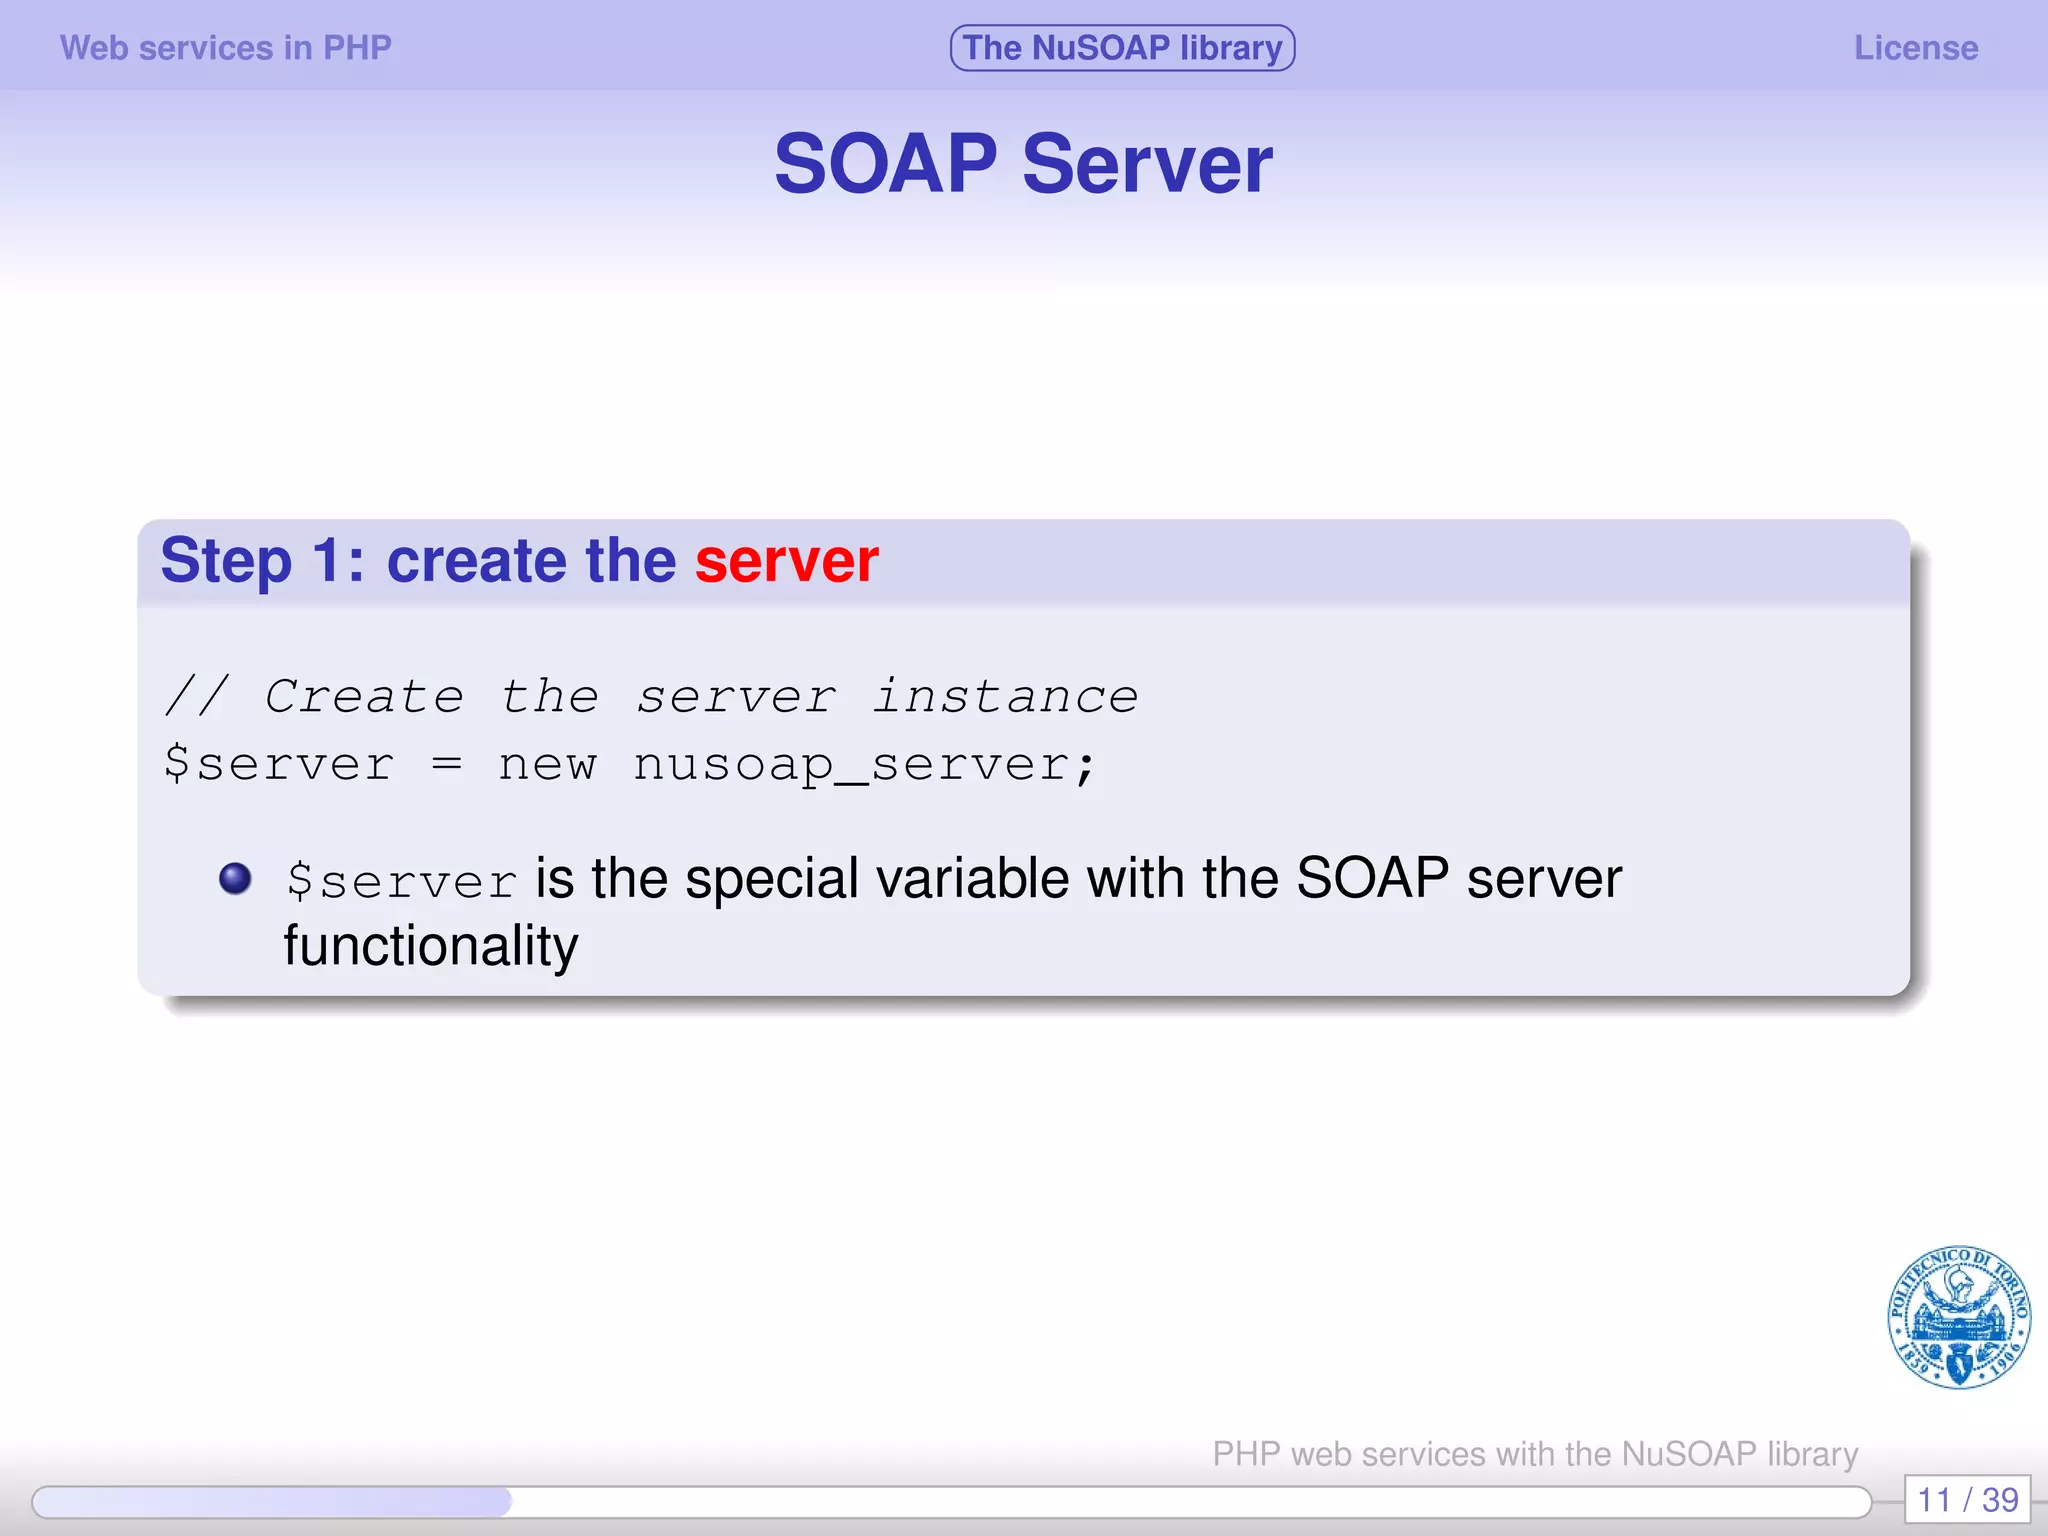Viewport: 2048px width, 1536px height.
Task: Click the '// Create the server instance' comment
Action: pyautogui.click(x=651, y=696)
